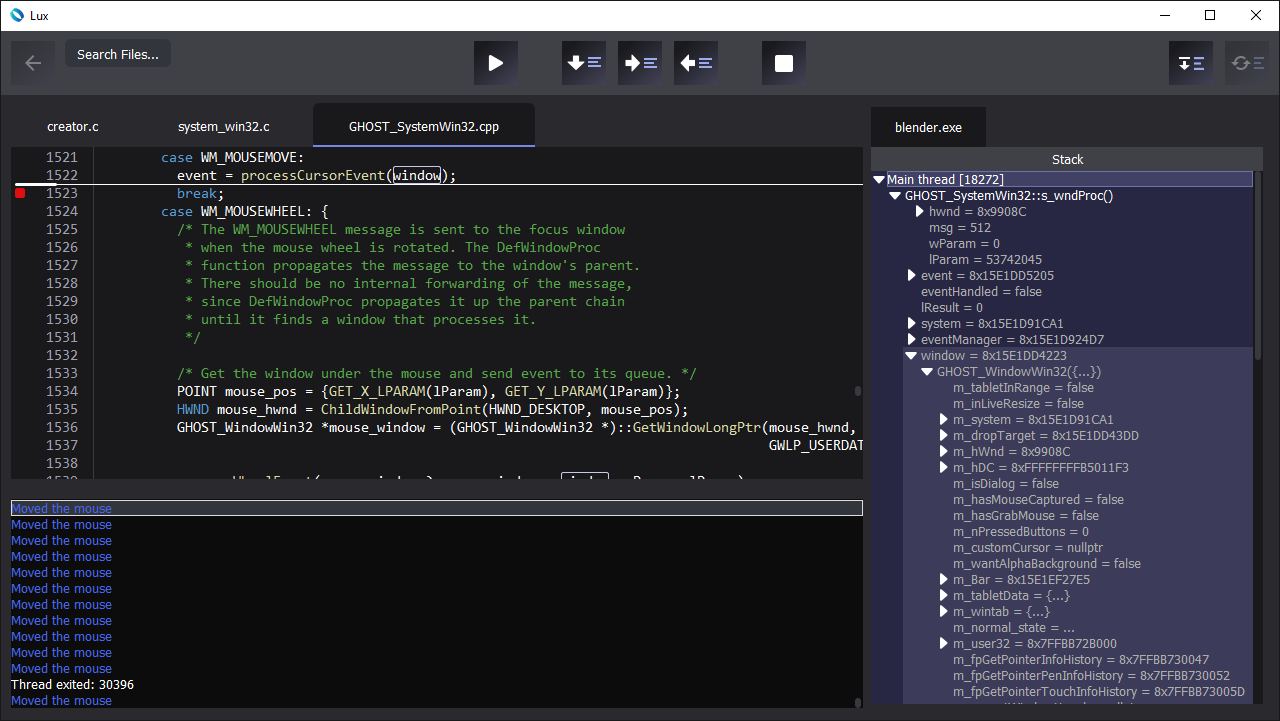Toggle the scroll-to-bottom output button
The image size is (1280, 721).
(x=1191, y=63)
